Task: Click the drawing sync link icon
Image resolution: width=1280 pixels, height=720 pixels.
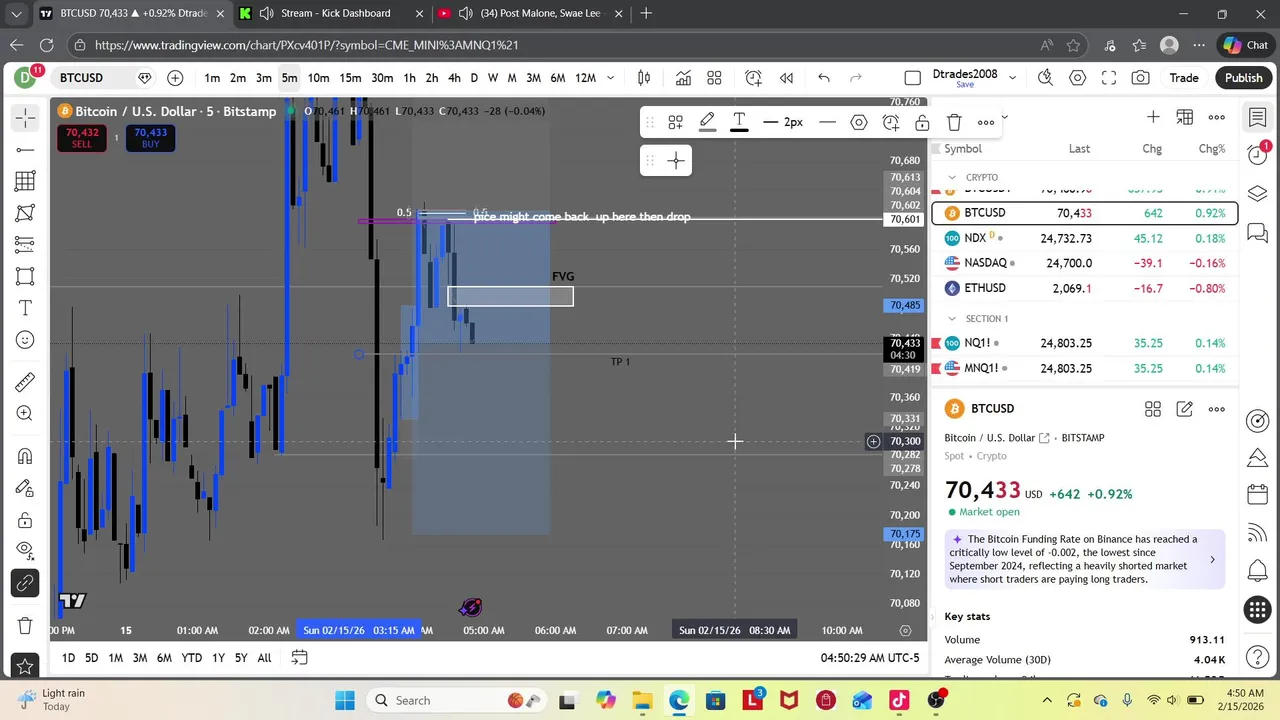Action: click(25, 583)
